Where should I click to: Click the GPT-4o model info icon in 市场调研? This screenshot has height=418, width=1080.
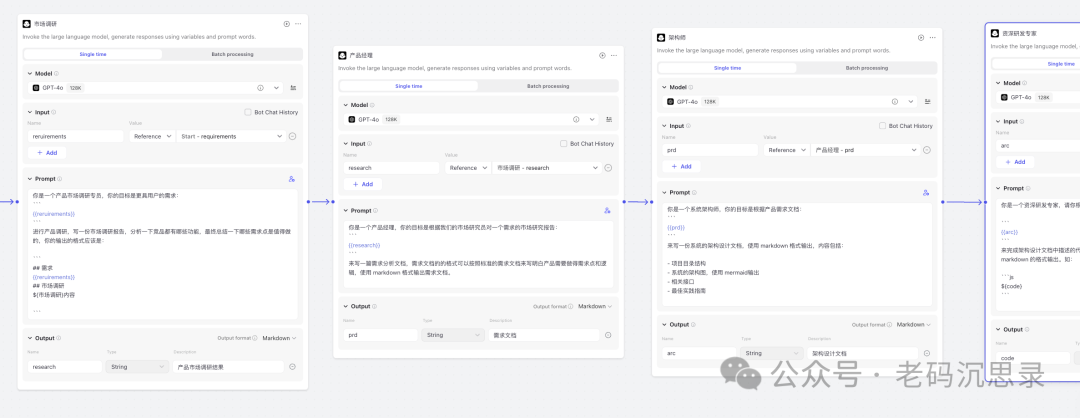point(260,88)
